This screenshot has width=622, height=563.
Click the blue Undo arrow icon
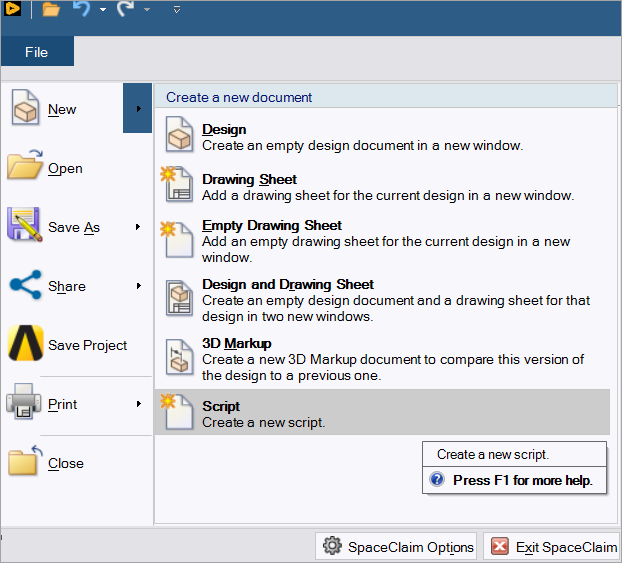click(x=82, y=10)
